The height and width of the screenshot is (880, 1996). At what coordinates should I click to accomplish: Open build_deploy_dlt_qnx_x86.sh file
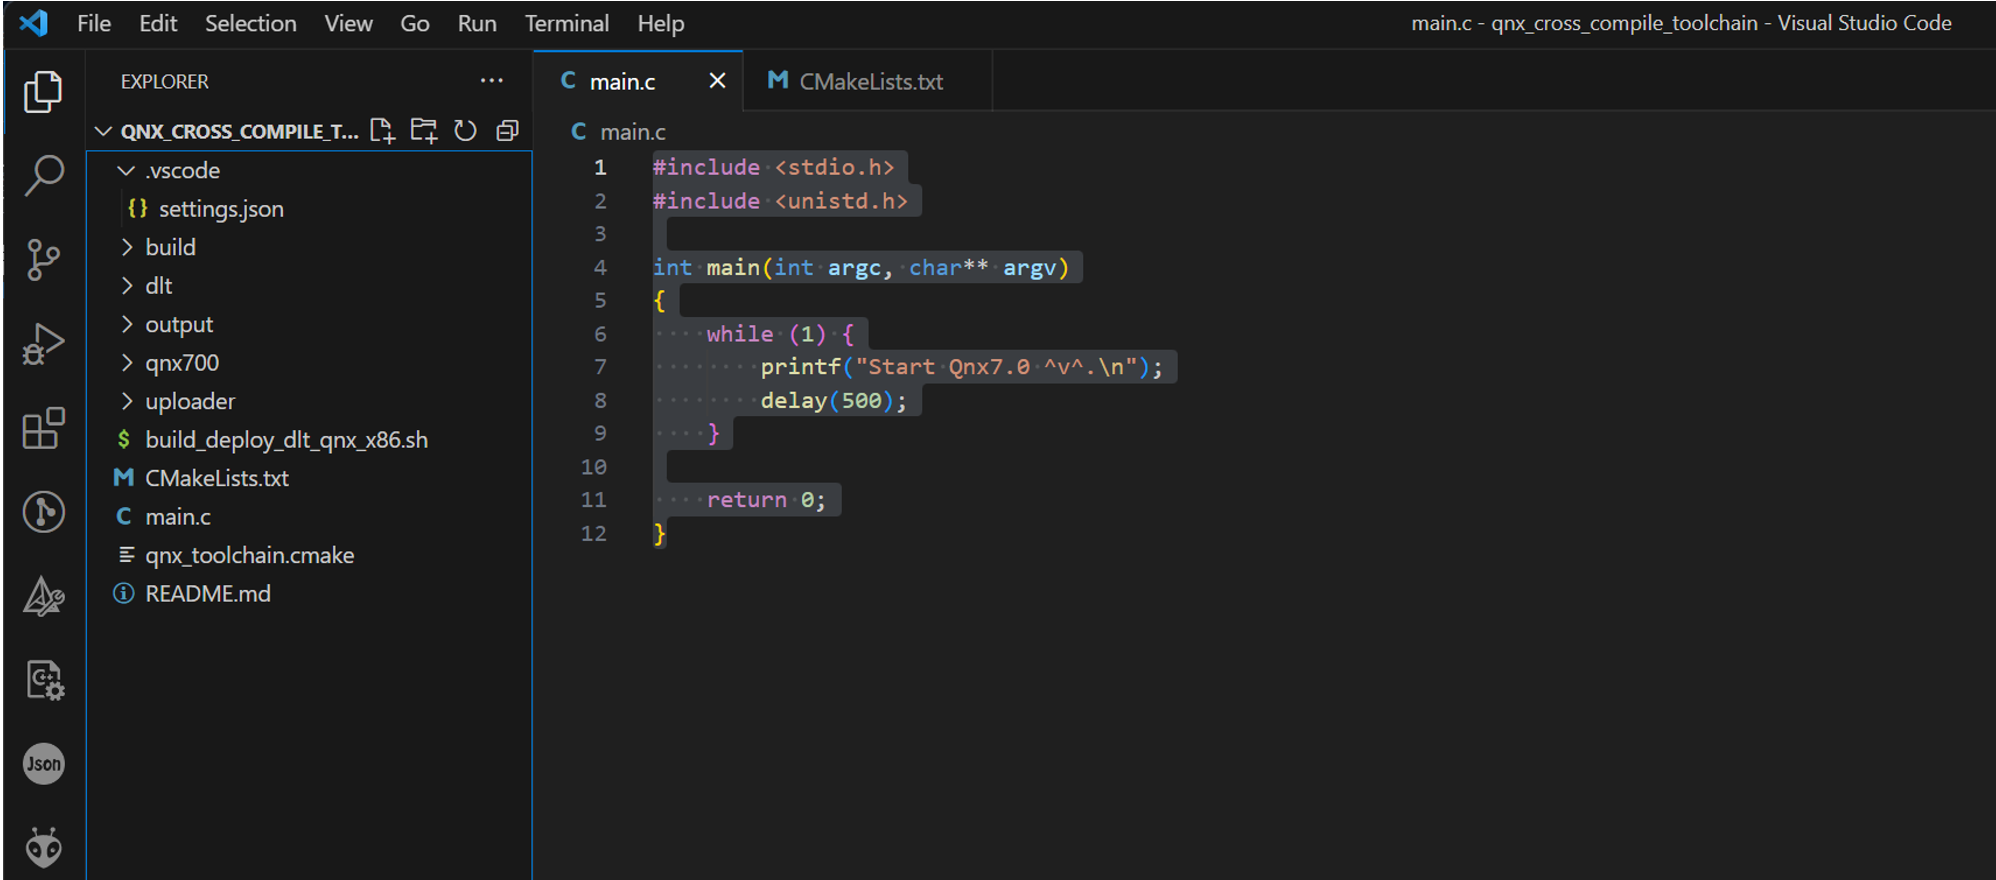309,440
